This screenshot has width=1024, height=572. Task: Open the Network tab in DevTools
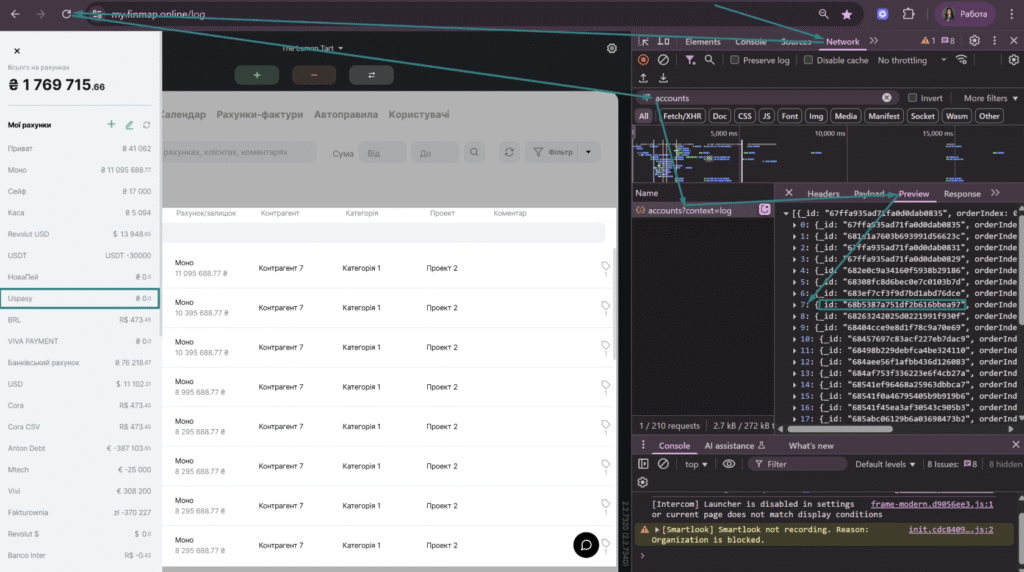(x=842, y=41)
